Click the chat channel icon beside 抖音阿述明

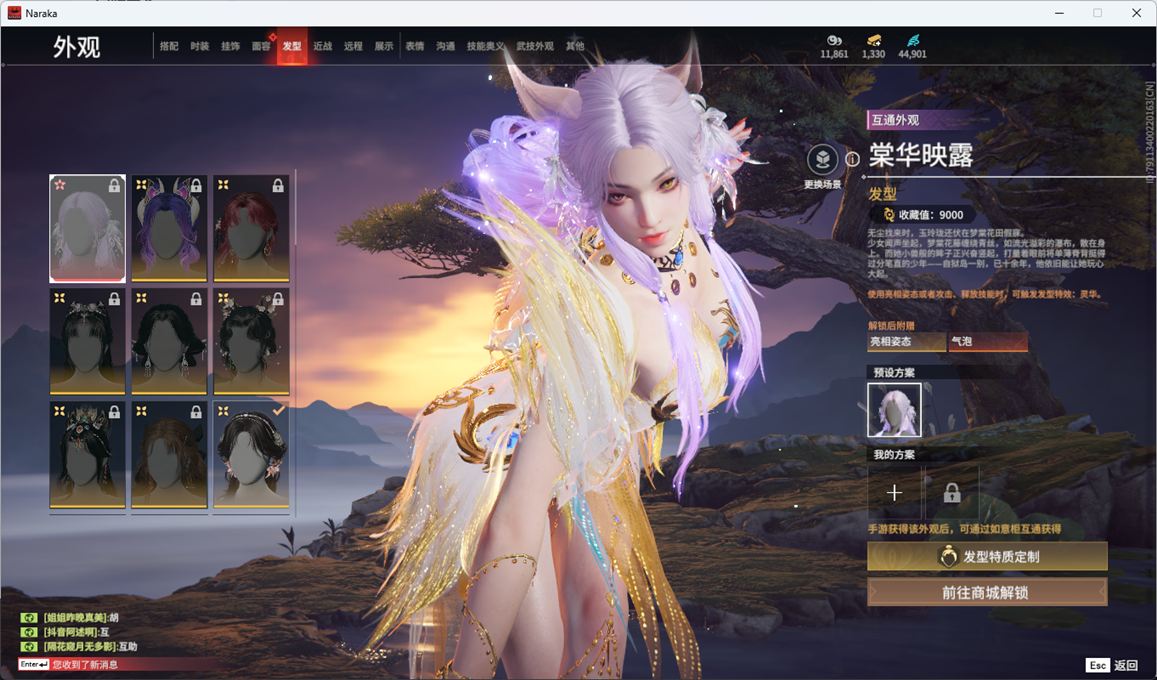tap(29, 632)
